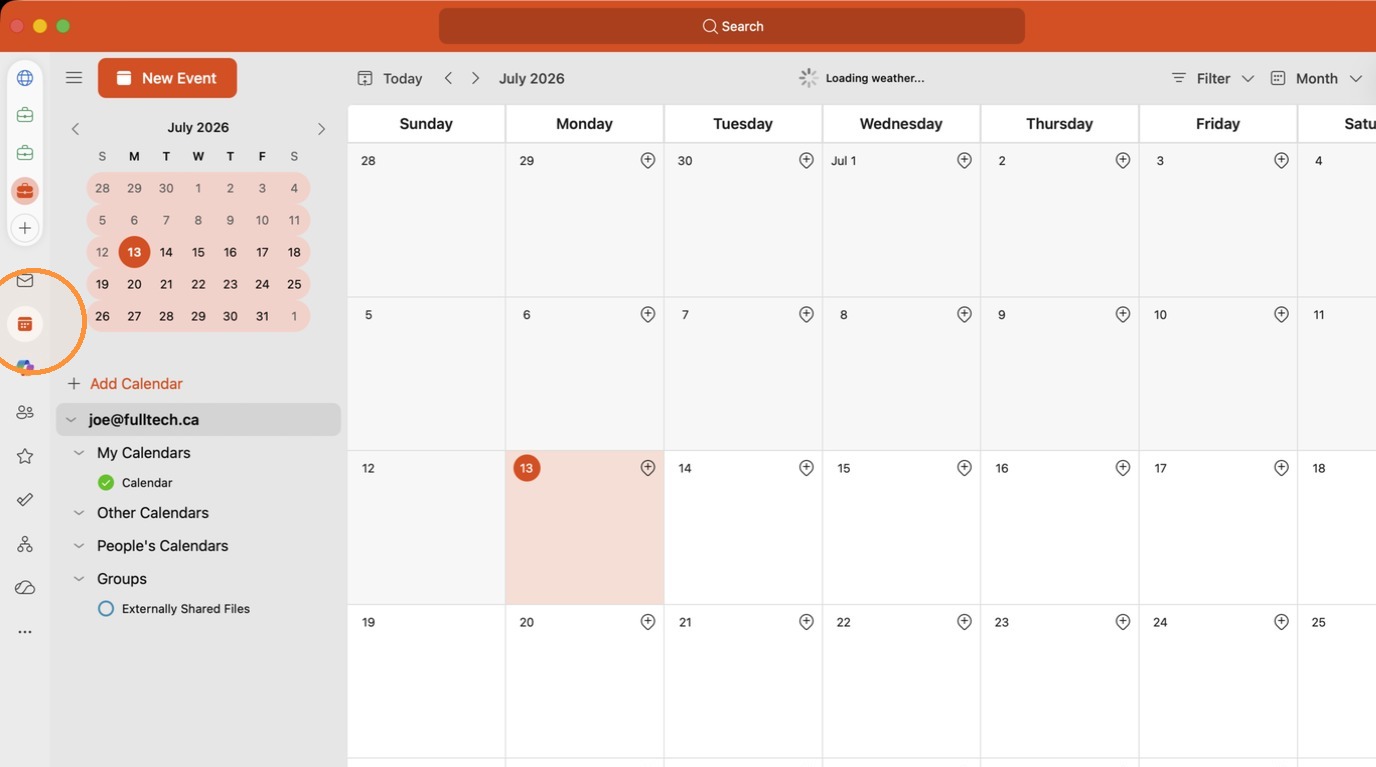1376x767 pixels.
Task: Collapse Other Calendars section
Action: pyautogui.click(x=79, y=513)
